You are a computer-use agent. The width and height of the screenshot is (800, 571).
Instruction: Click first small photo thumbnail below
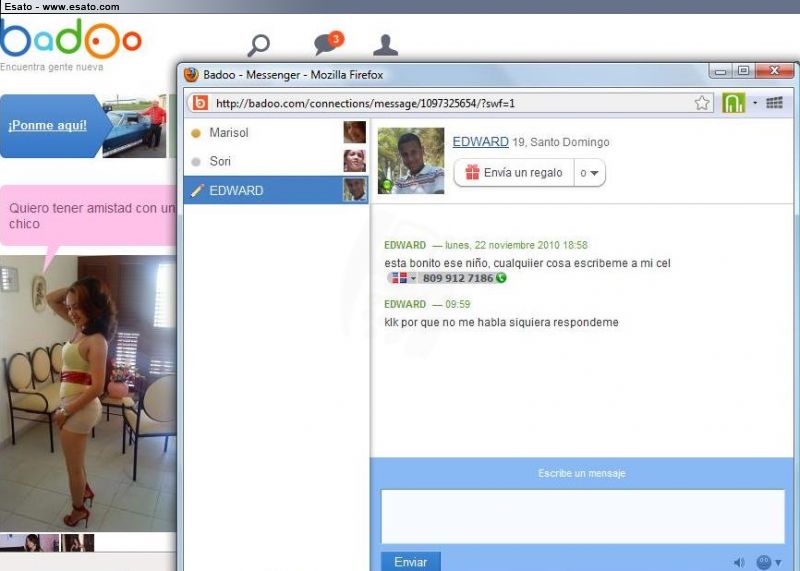(x=30, y=542)
